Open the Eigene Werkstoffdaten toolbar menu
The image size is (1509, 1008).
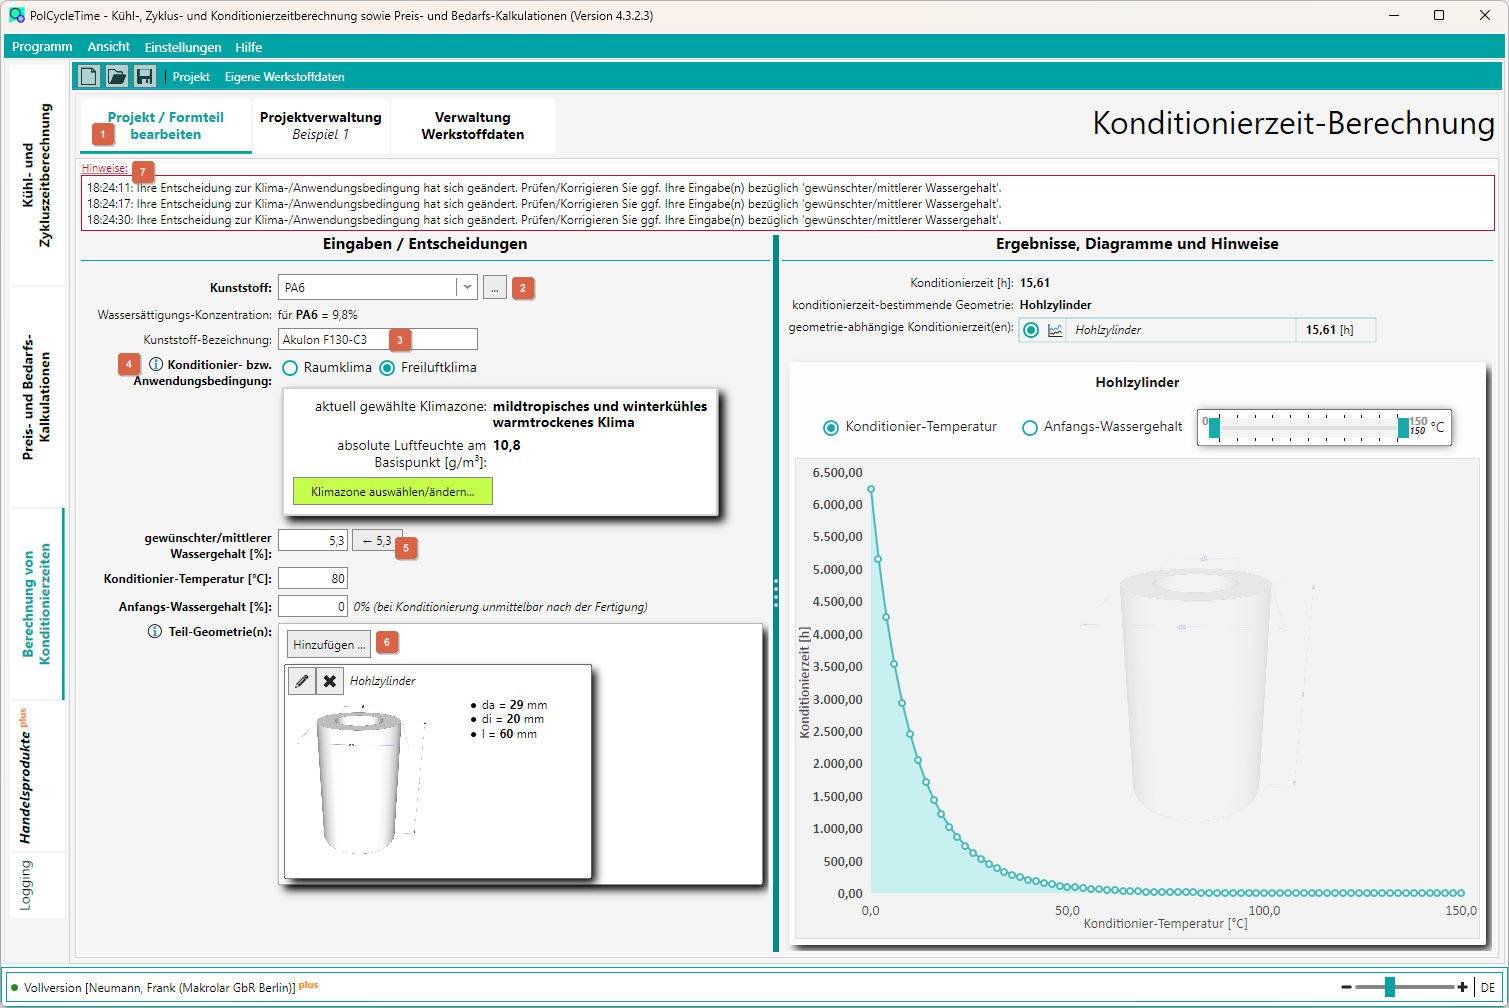pyautogui.click(x=284, y=77)
